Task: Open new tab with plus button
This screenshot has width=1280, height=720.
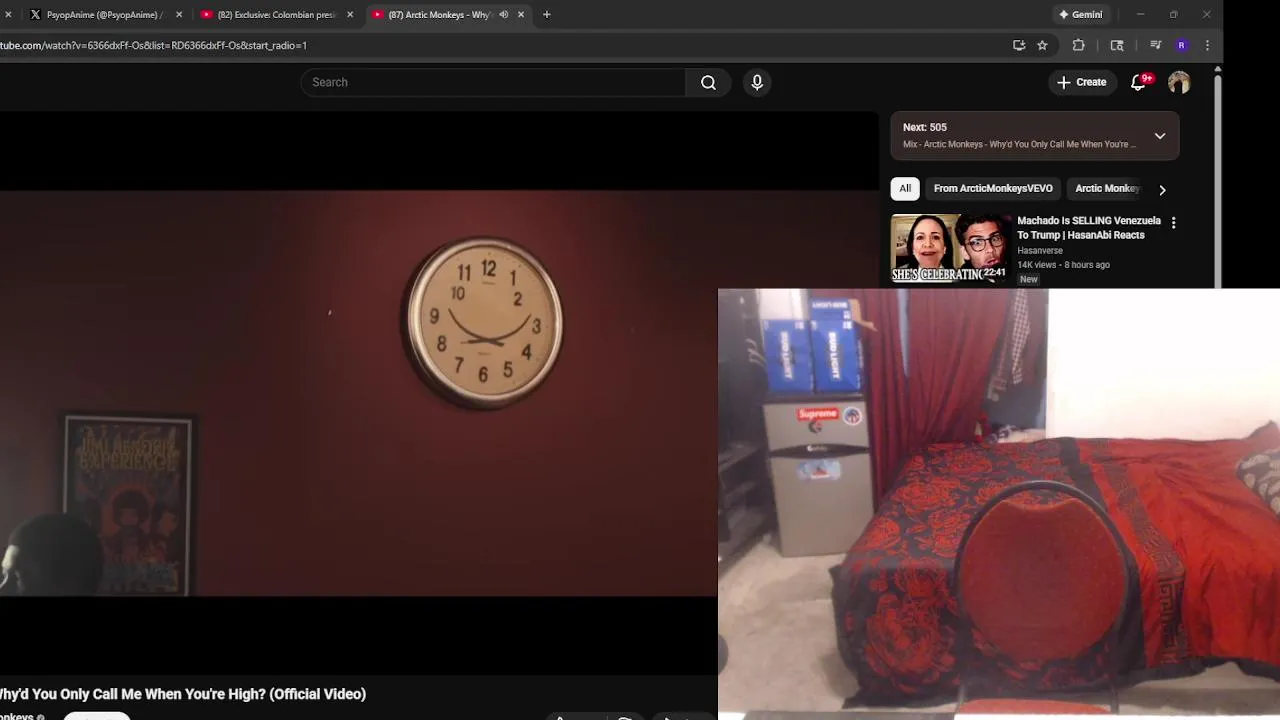Action: [x=546, y=14]
